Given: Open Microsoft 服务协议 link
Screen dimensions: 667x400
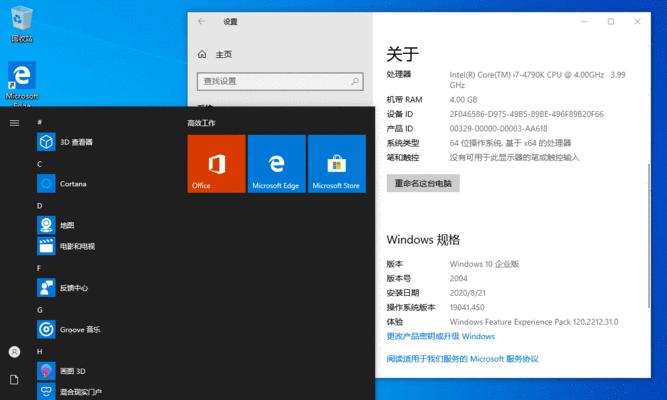Looking at the screenshot, I should 462,359.
